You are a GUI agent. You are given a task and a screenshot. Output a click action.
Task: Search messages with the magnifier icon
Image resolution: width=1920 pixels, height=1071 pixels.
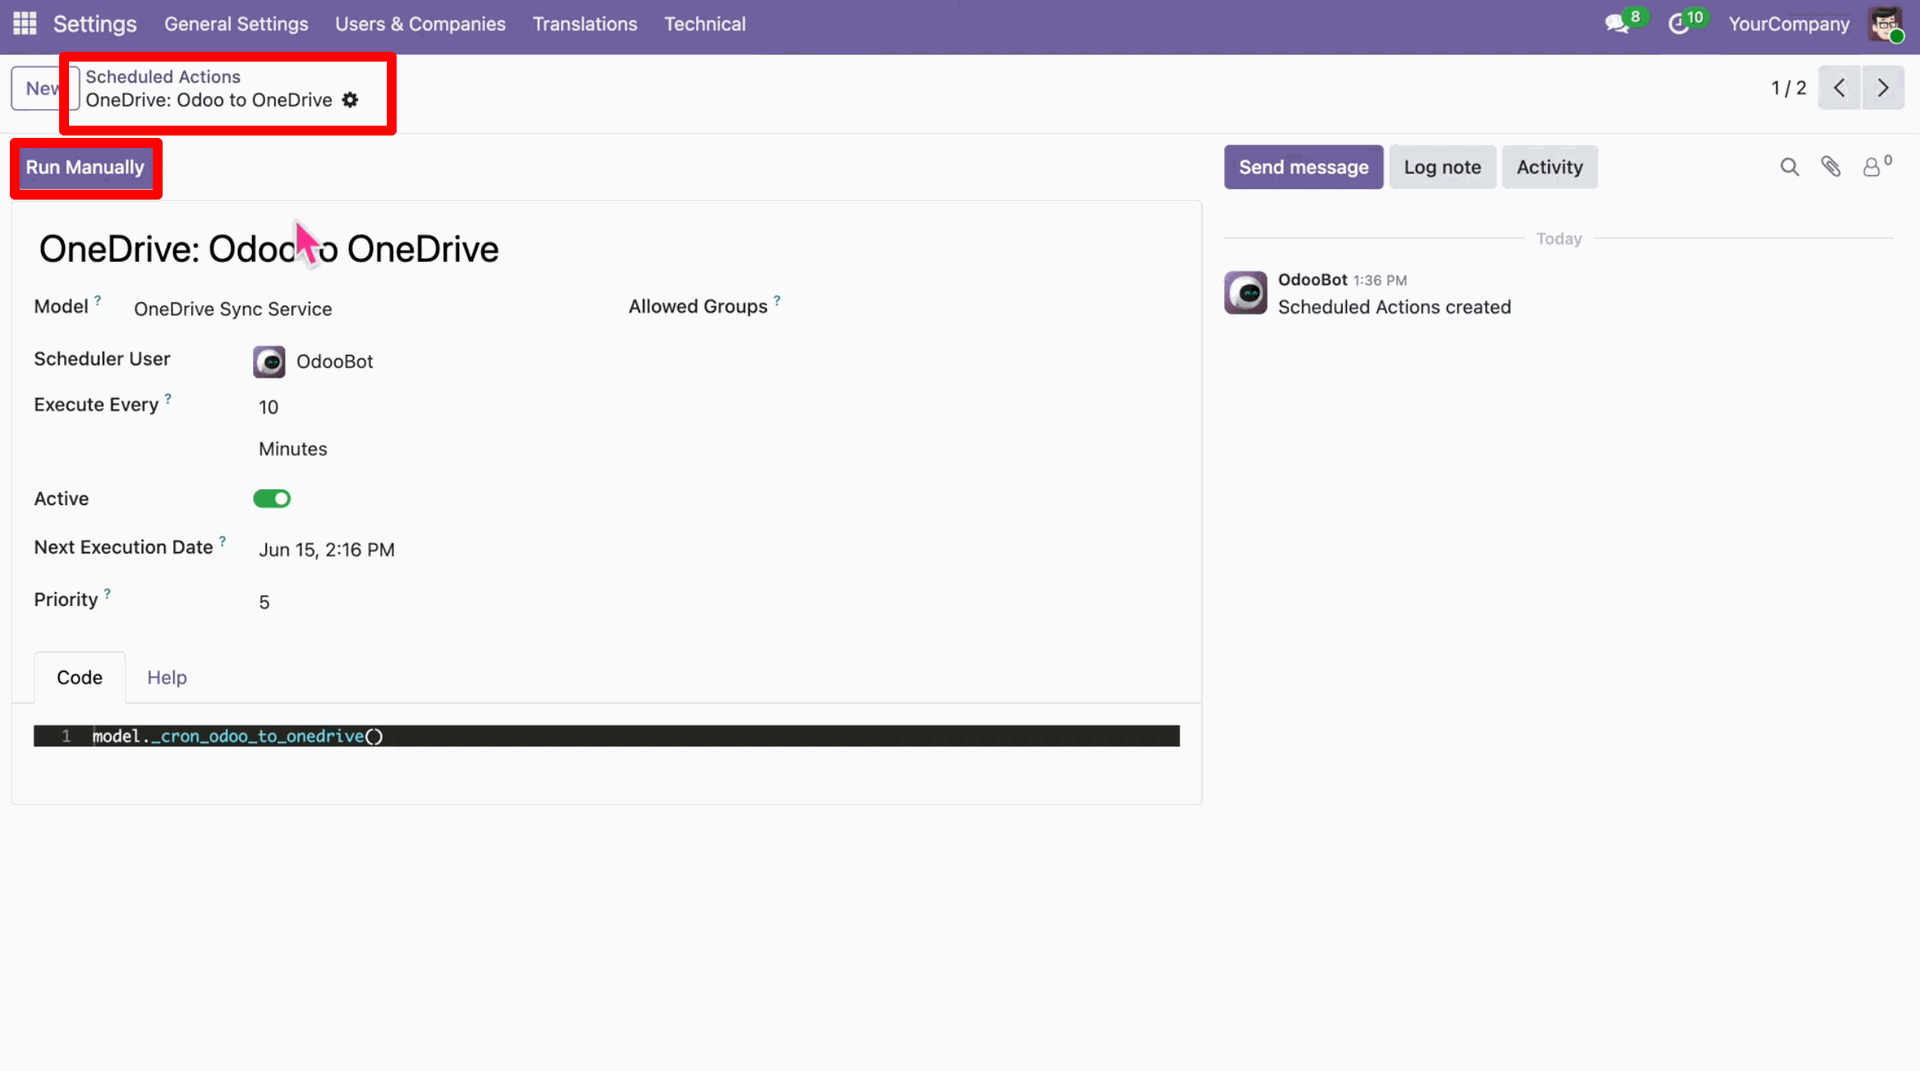pyautogui.click(x=1789, y=167)
